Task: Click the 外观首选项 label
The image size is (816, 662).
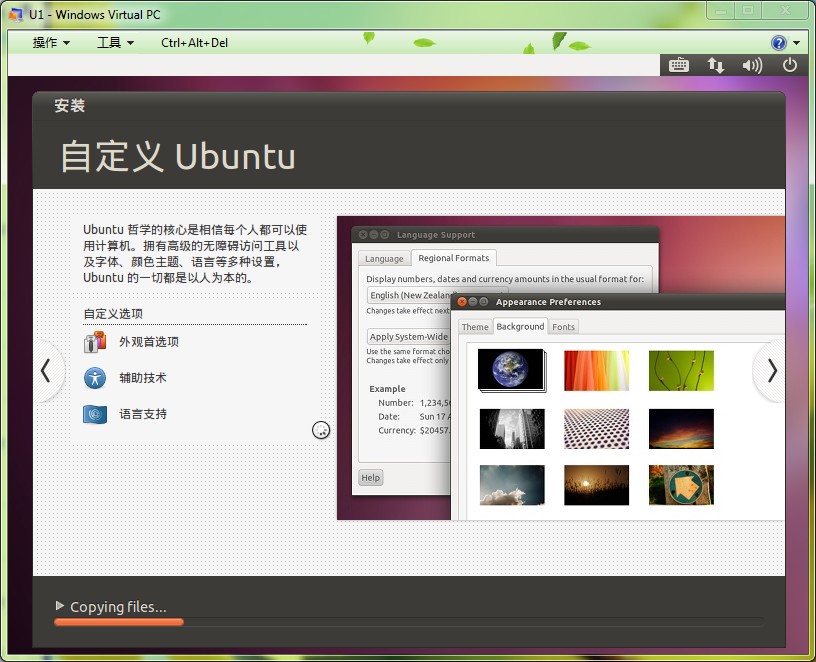Action: tap(149, 342)
